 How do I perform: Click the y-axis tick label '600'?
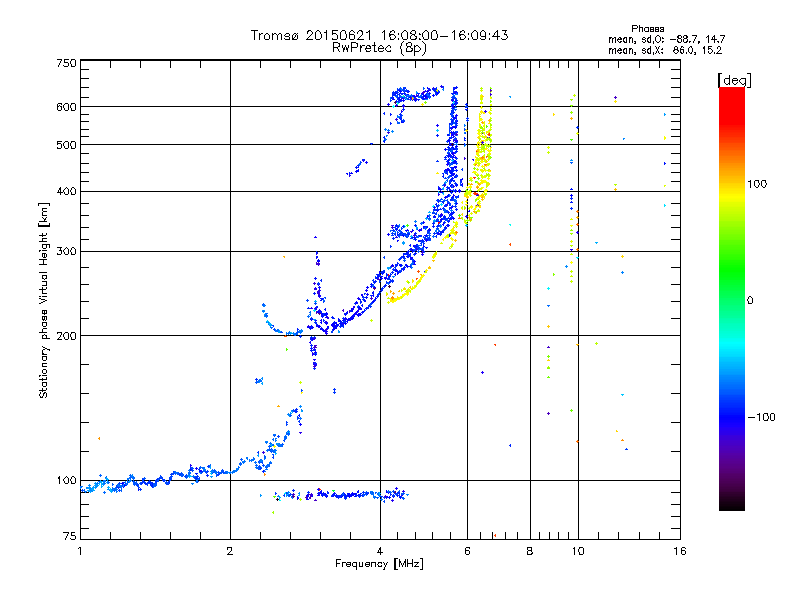66,107
